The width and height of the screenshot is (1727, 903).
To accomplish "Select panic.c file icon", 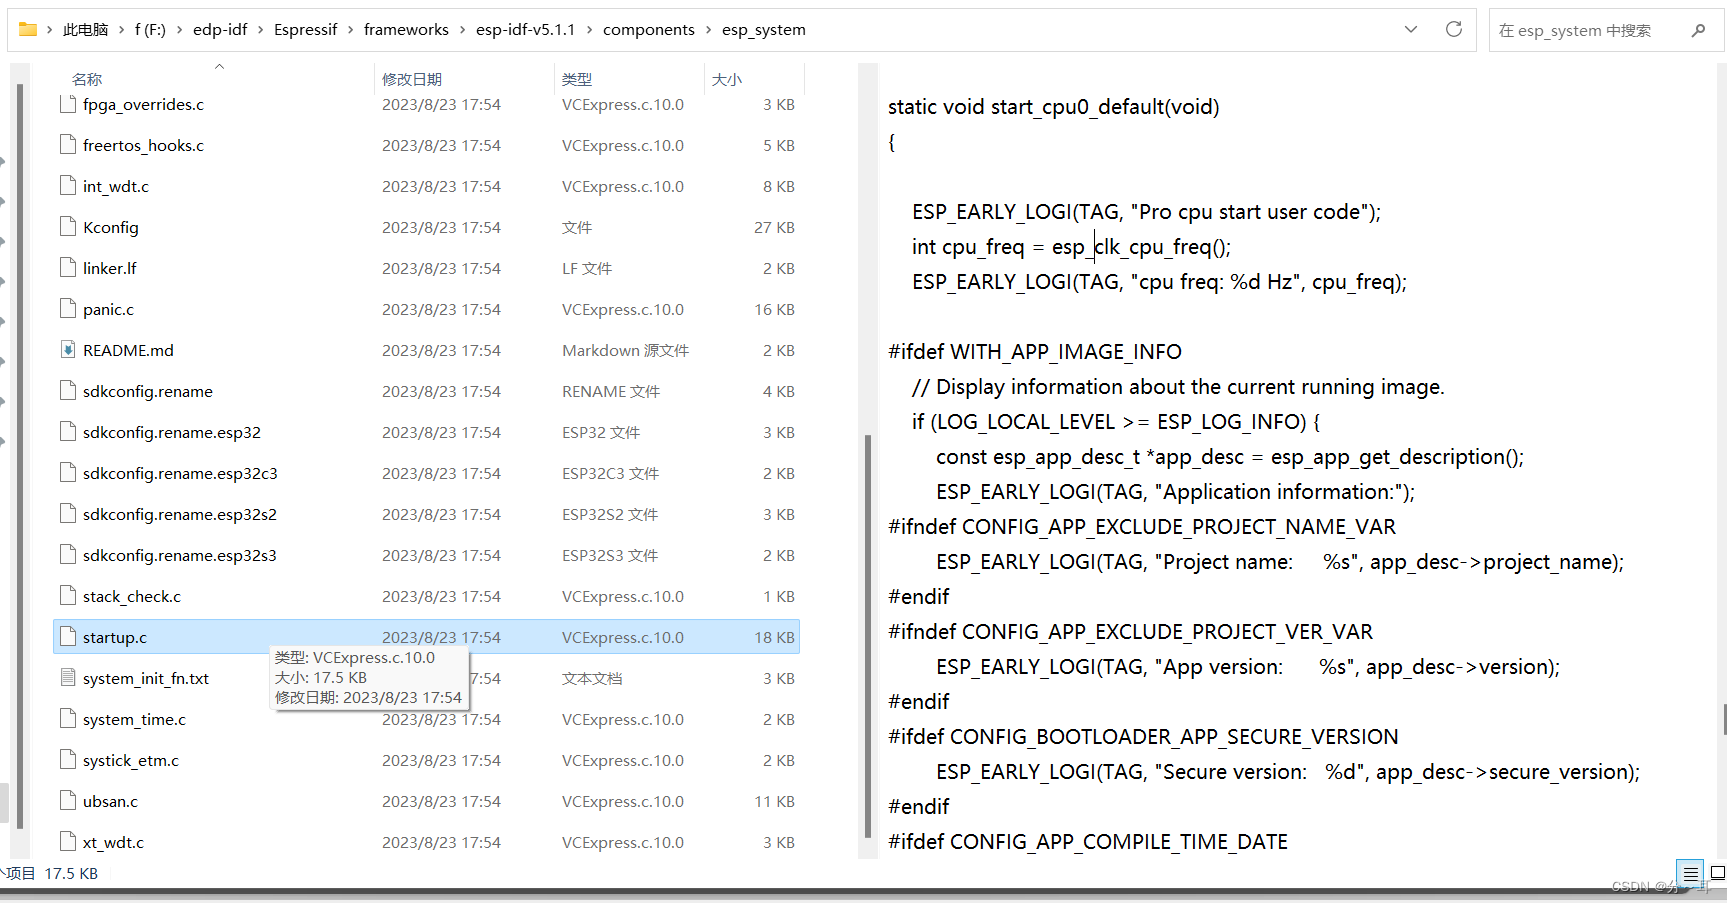I will coord(68,309).
